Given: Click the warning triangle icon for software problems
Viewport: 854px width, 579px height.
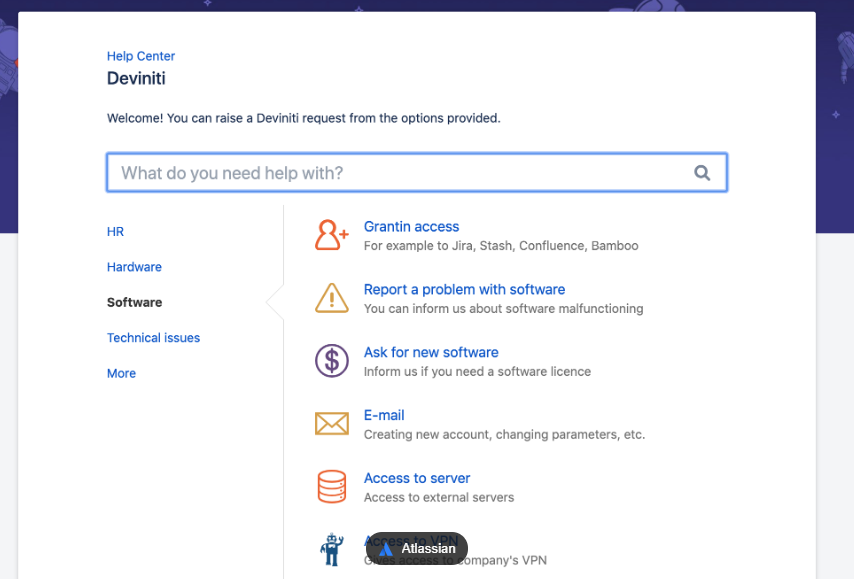Looking at the screenshot, I should pos(331,298).
